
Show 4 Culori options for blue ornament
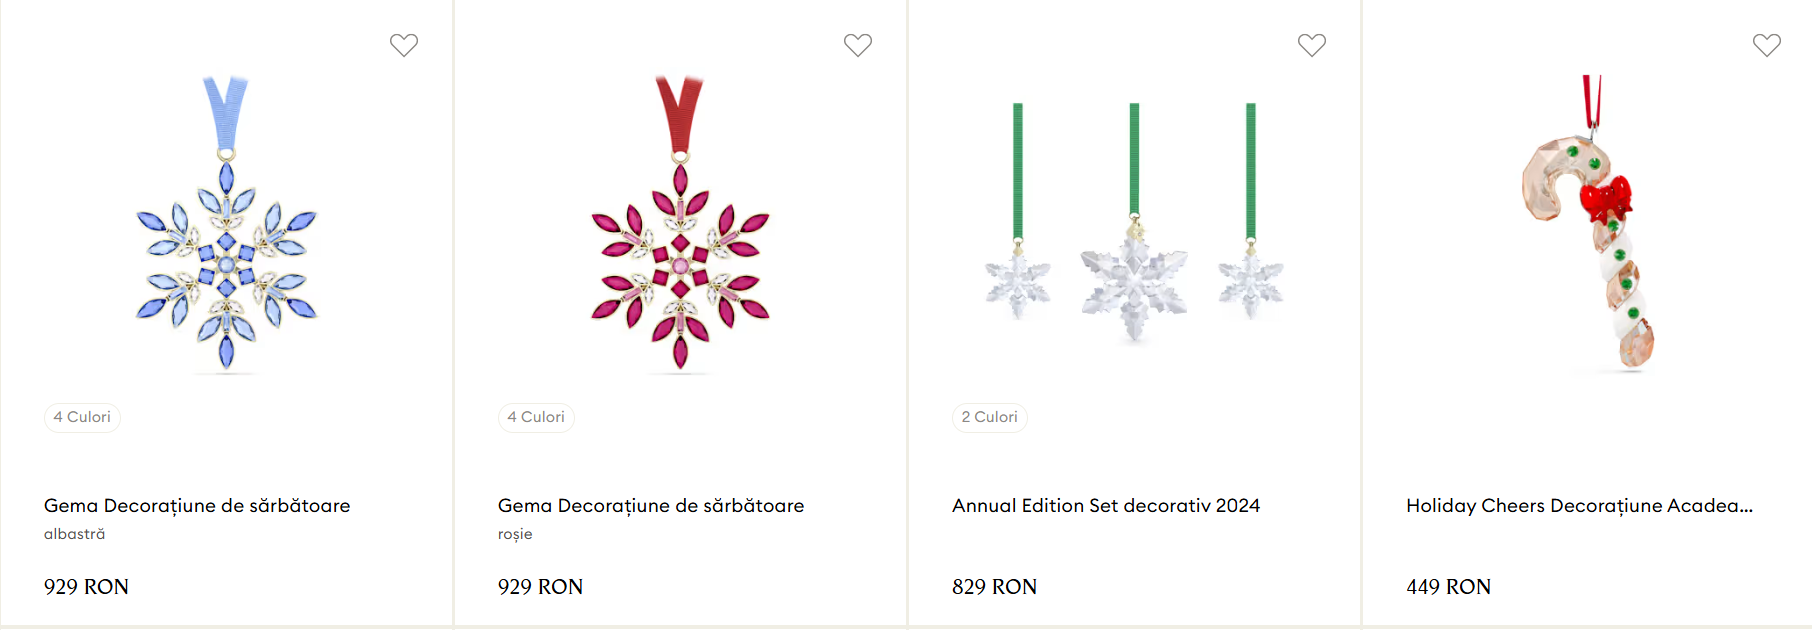coord(82,417)
